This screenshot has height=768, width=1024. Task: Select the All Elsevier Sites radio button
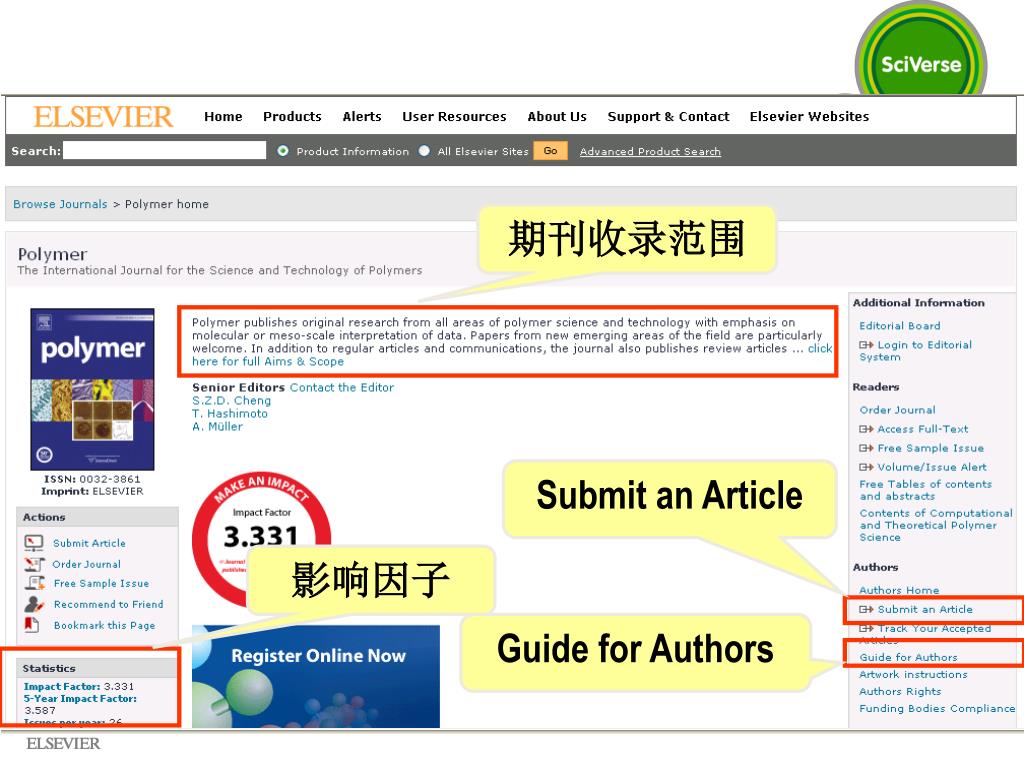[424, 151]
